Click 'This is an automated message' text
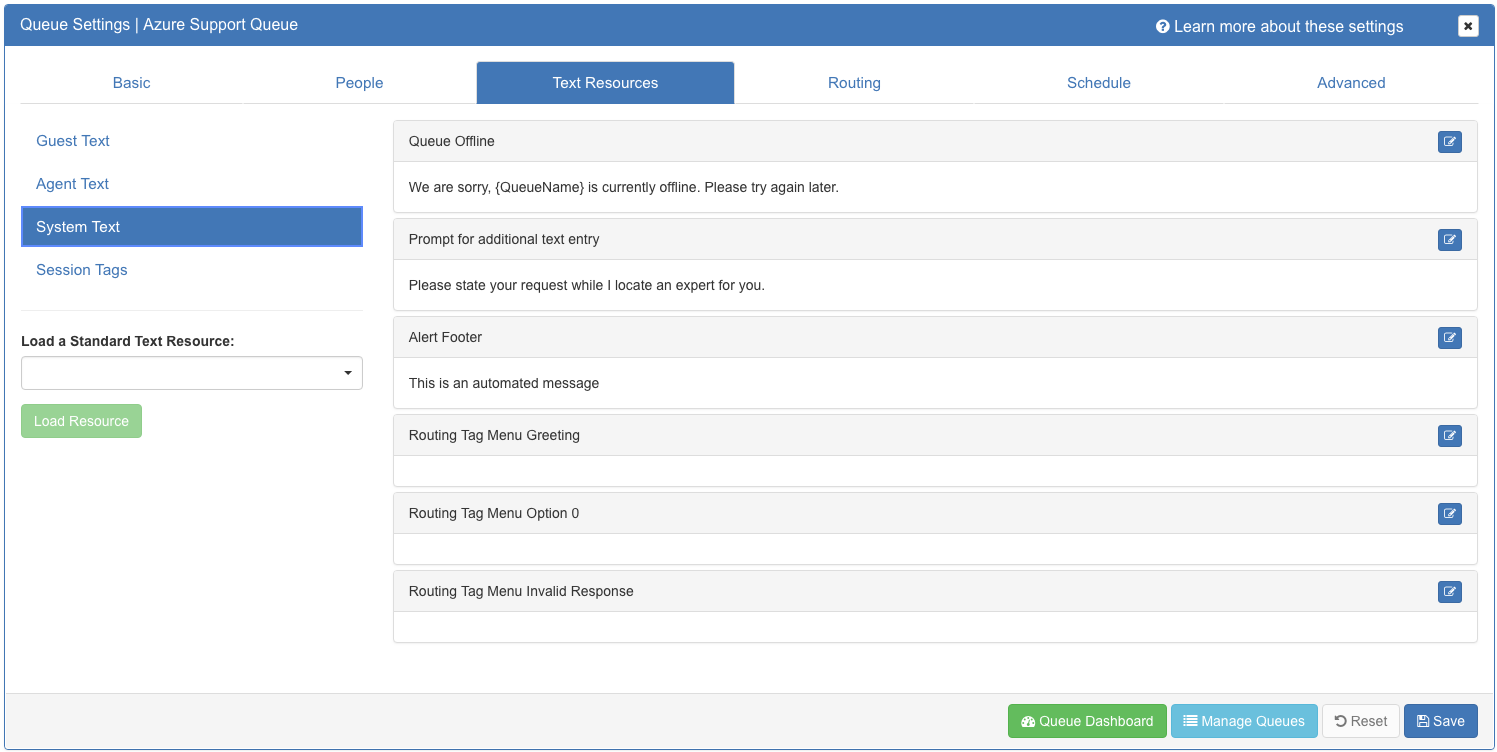The width and height of the screenshot is (1497, 752). pyautogui.click(x=504, y=383)
